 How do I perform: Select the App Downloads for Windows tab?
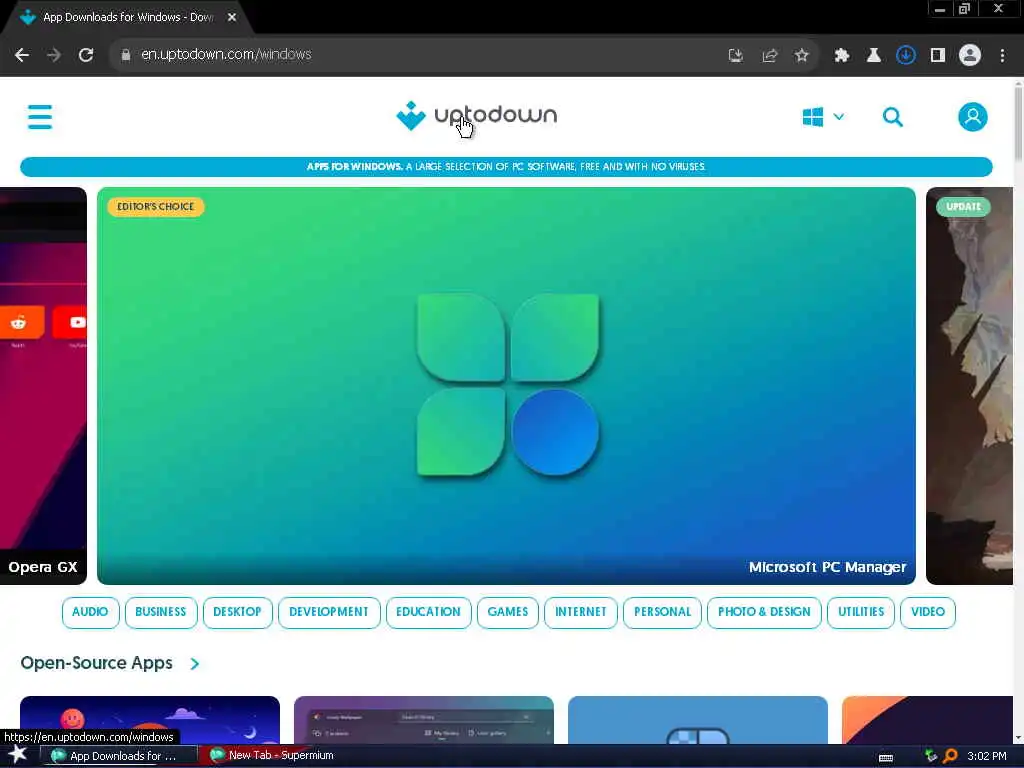(127, 17)
